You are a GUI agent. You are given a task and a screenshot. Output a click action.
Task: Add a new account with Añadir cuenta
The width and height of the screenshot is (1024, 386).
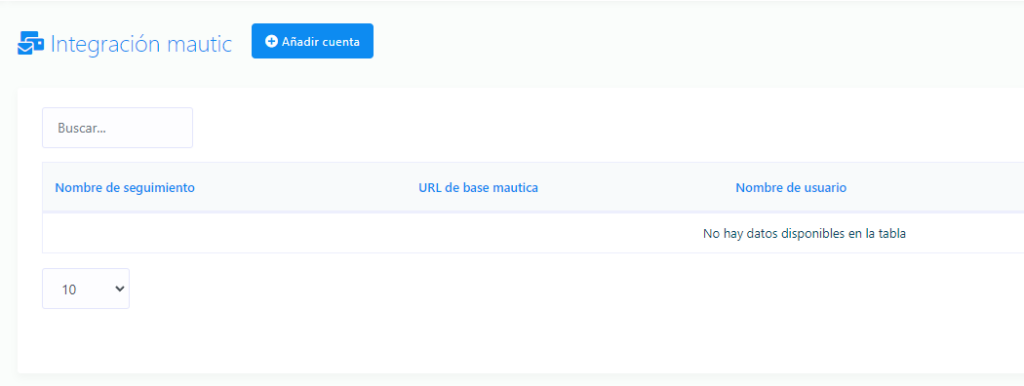click(x=312, y=41)
